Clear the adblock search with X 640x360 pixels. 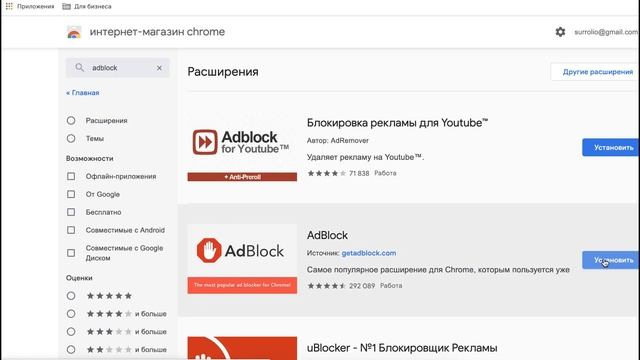click(159, 68)
